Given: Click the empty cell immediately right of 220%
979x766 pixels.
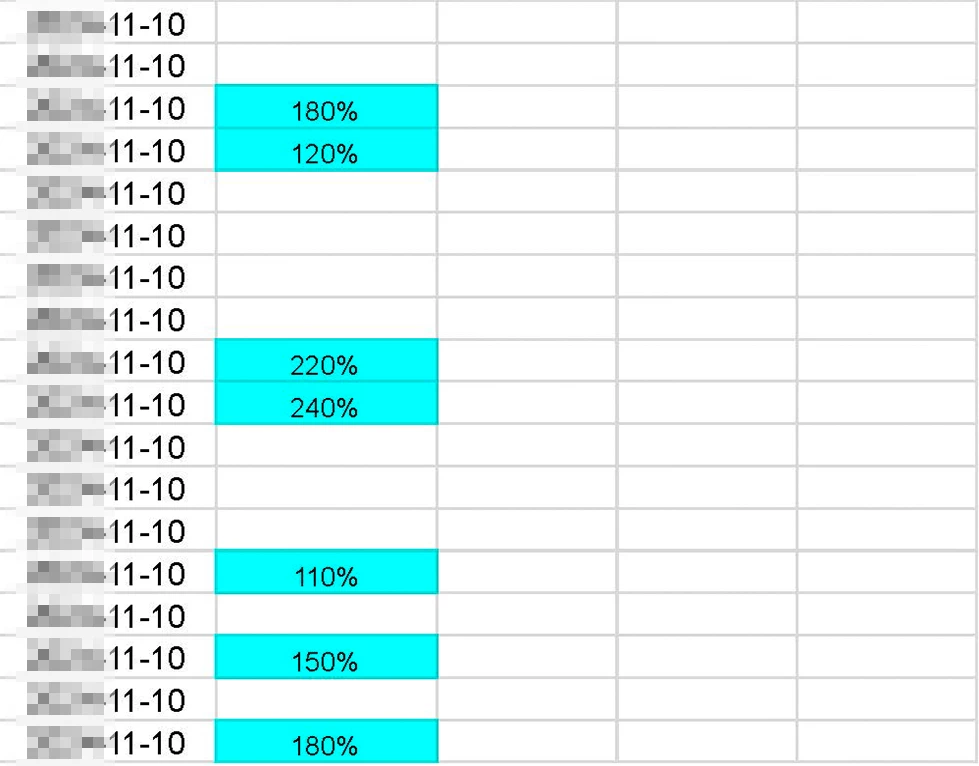Looking at the screenshot, I should [528, 360].
